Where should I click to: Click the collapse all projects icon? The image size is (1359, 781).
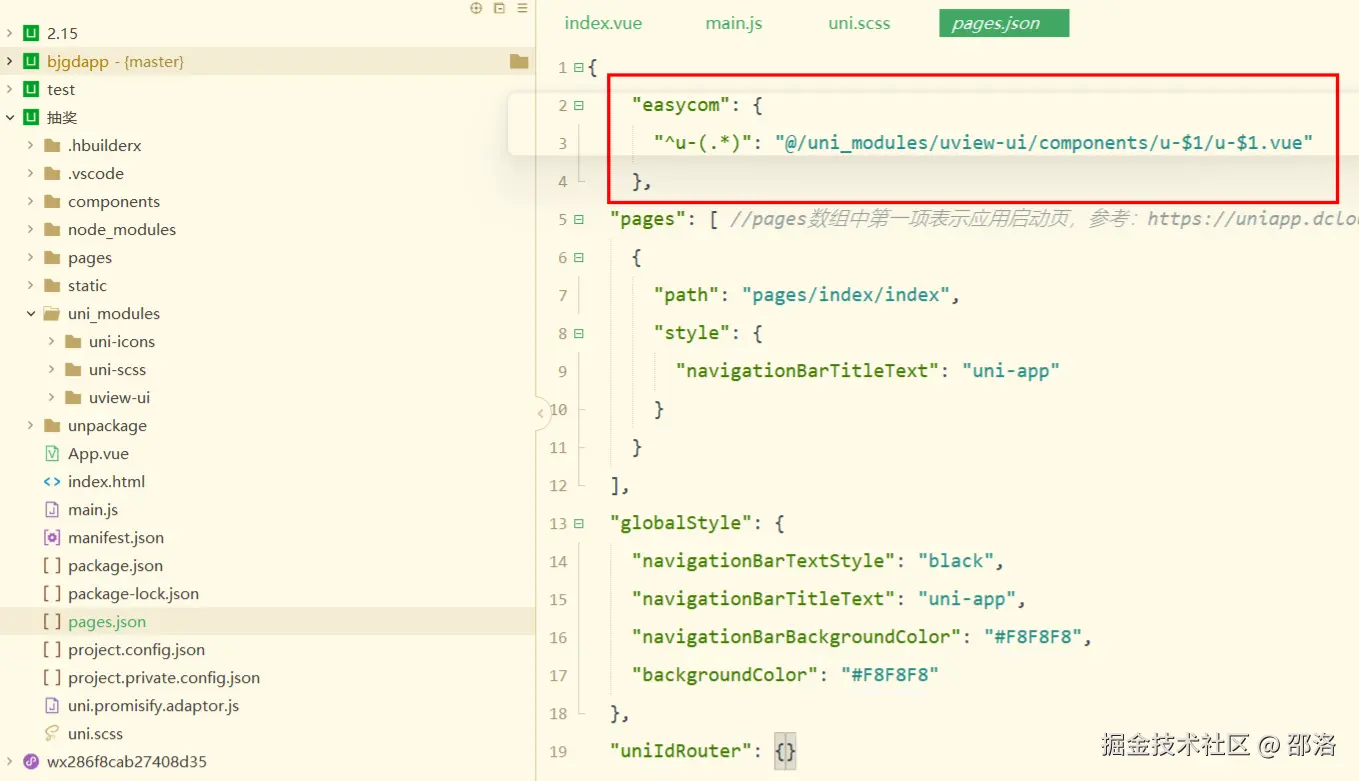click(x=499, y=8)
